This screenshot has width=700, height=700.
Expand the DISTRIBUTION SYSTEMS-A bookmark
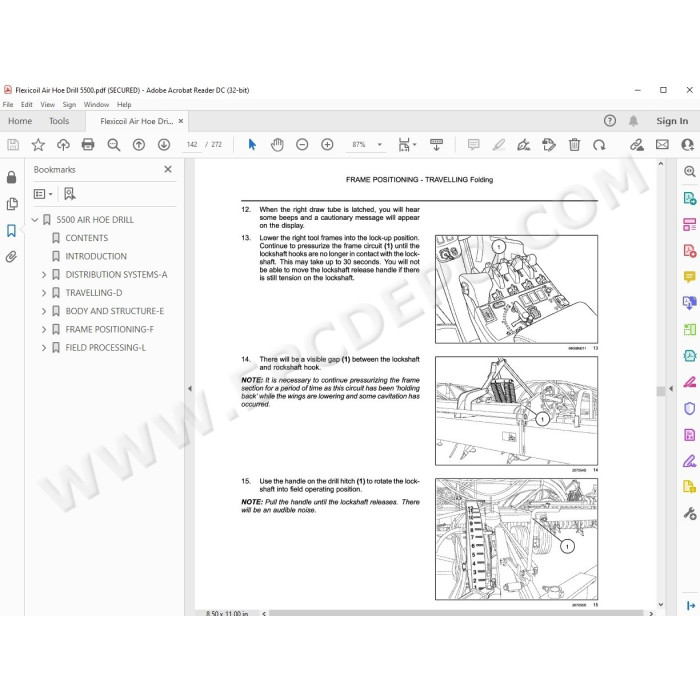pyautogui.click(x=44, y=275)
